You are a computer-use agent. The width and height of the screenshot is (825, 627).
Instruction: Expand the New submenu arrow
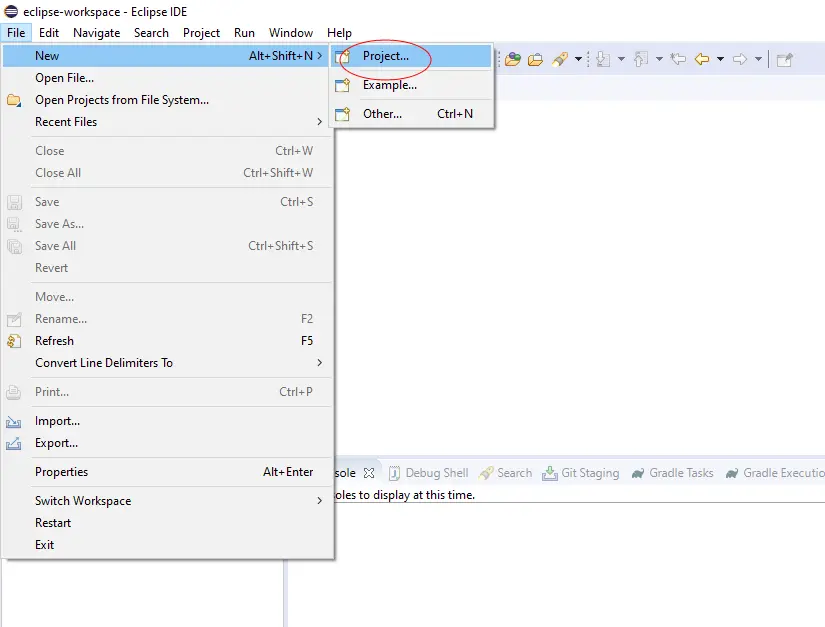319,56
